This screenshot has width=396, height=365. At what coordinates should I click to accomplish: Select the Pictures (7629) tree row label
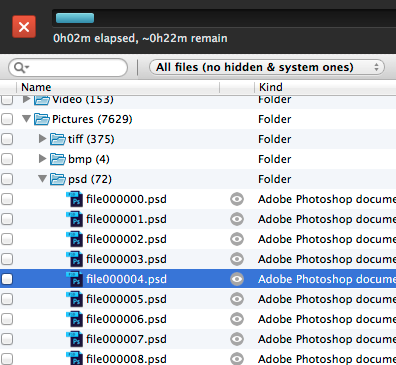pos(92,119)
